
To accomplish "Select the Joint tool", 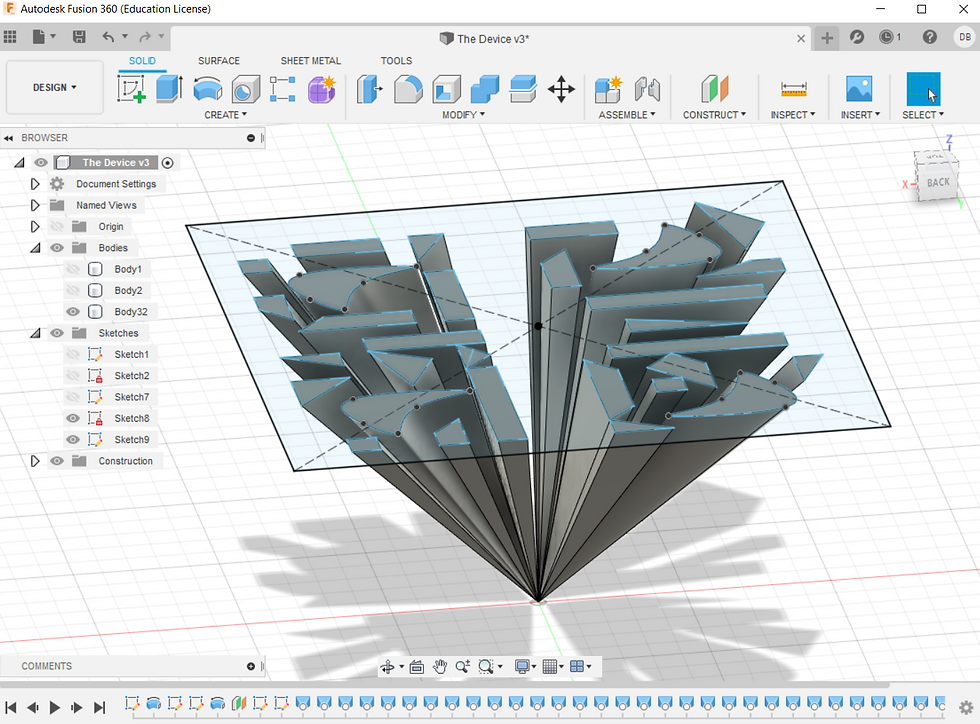I will coord(647,89).
